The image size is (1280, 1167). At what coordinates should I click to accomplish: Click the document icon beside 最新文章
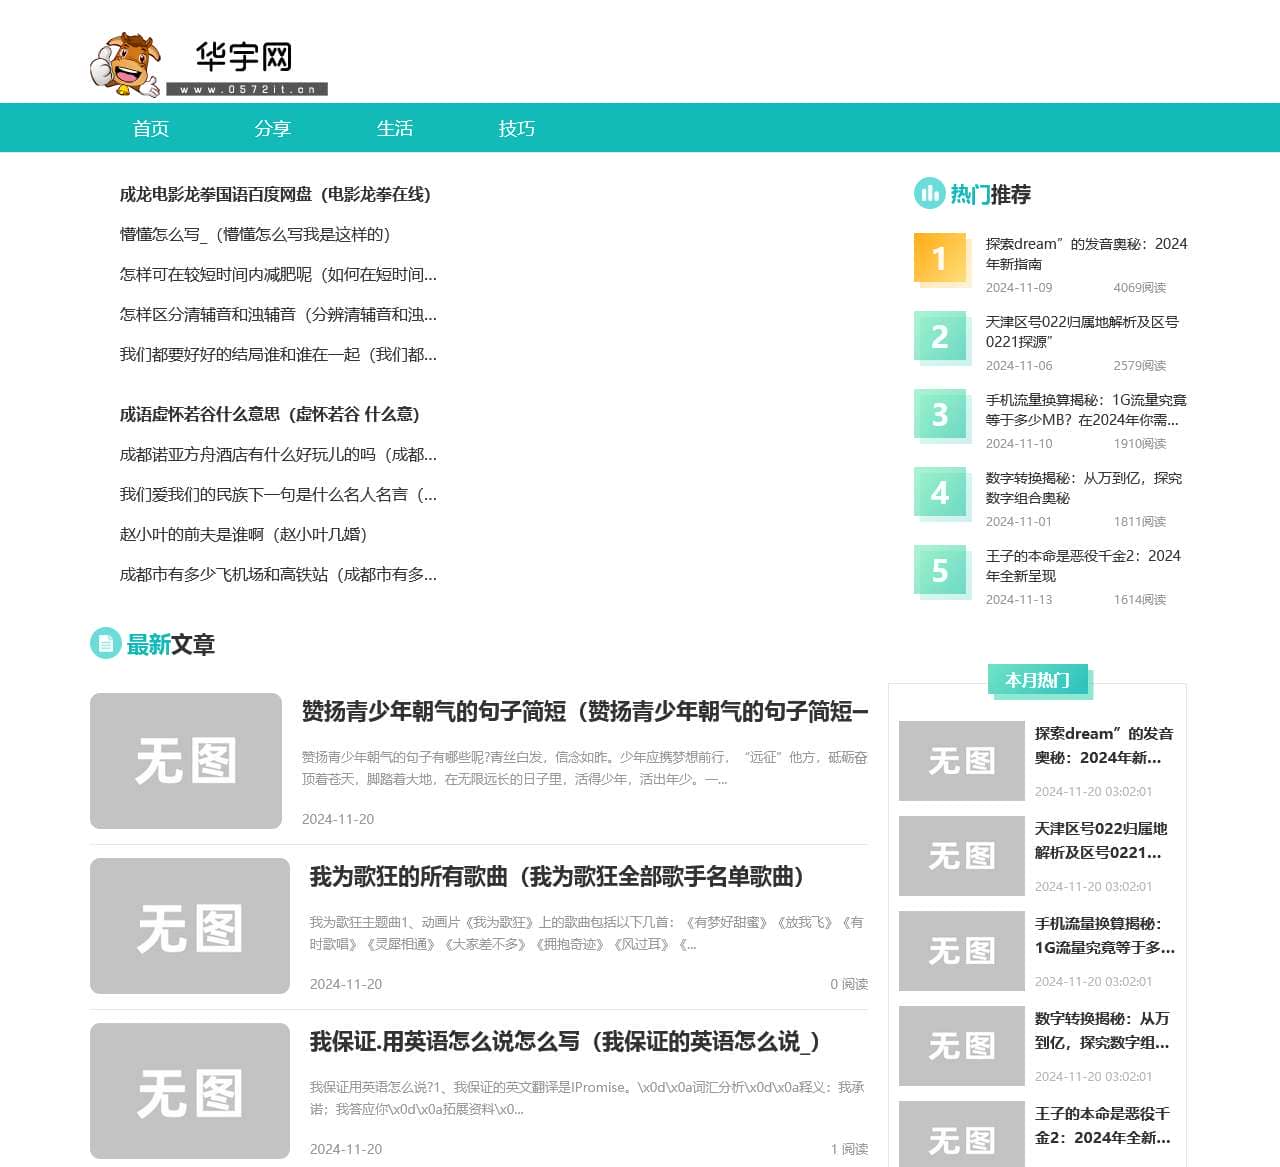click(105, 643)
